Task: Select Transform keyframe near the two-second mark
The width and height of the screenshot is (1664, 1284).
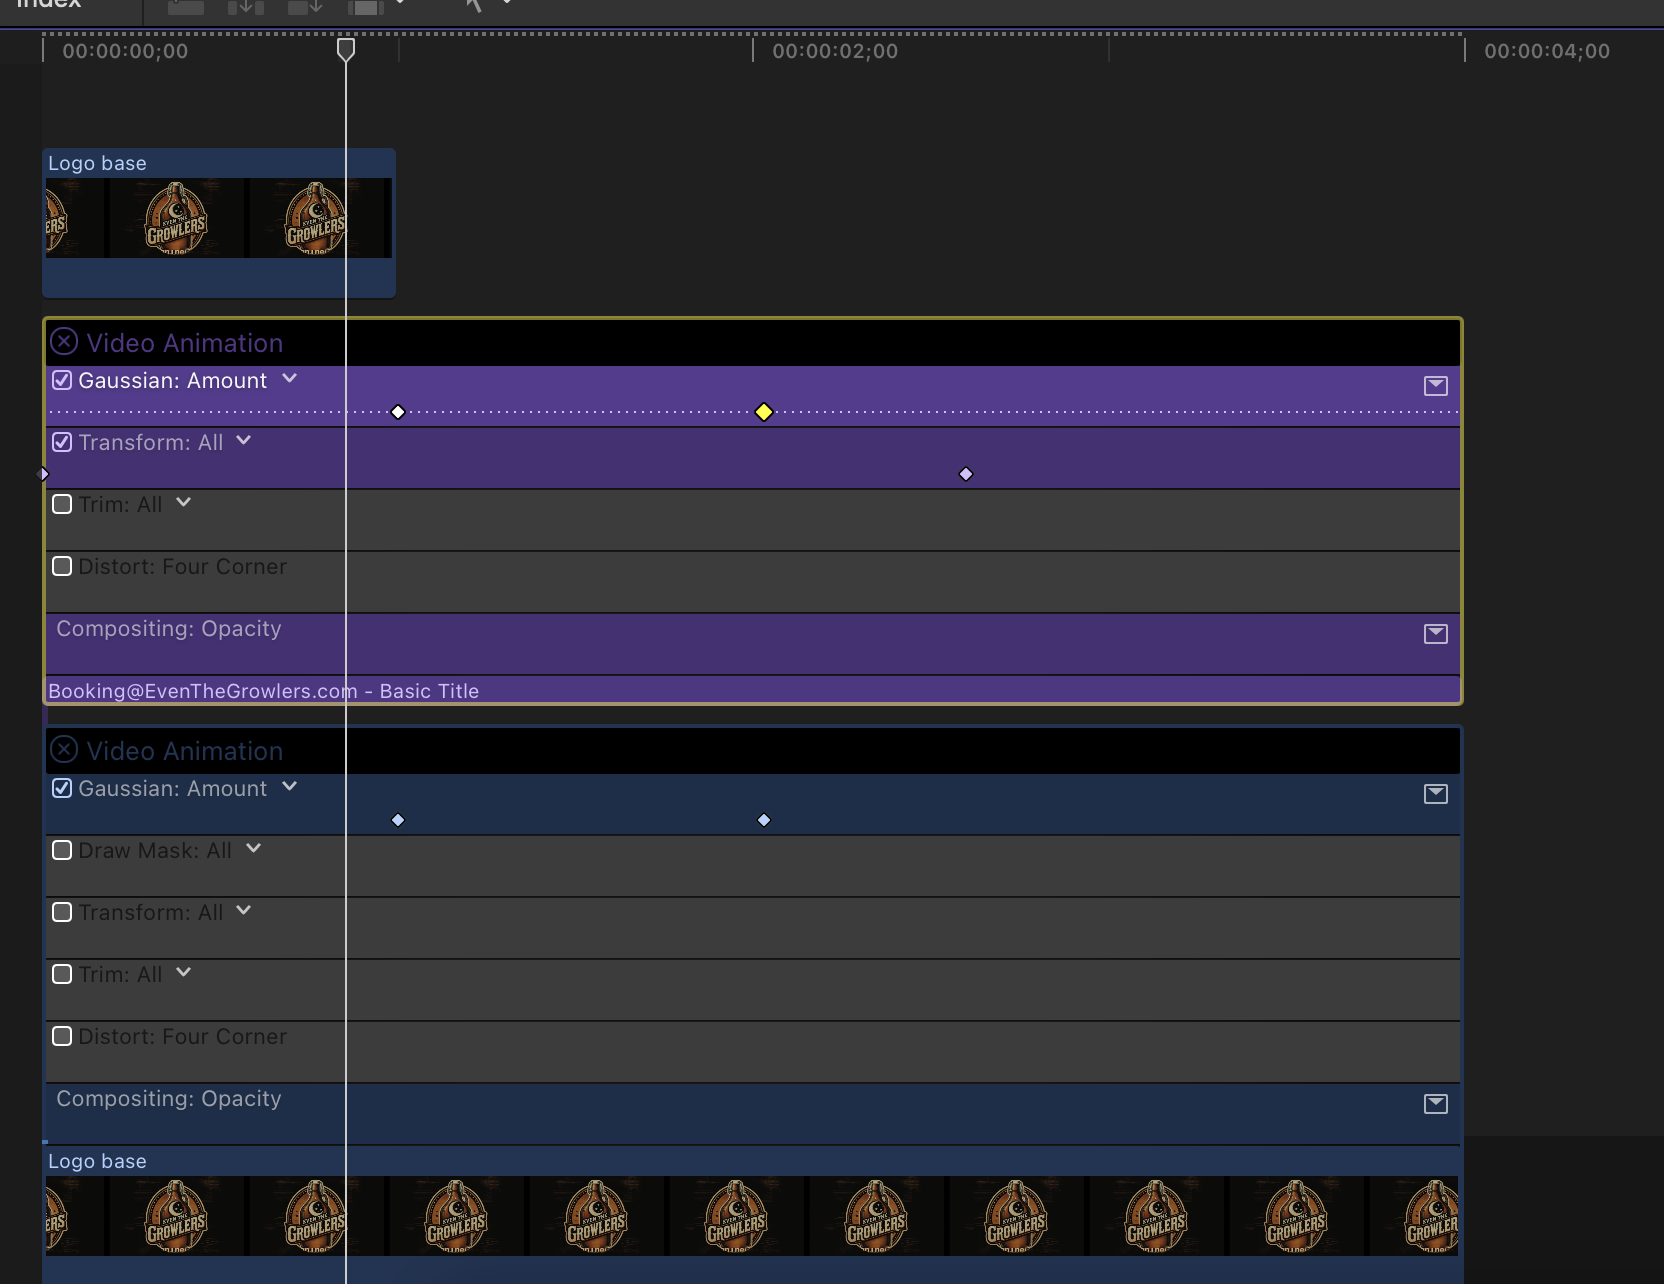Action: click(966, 474)
